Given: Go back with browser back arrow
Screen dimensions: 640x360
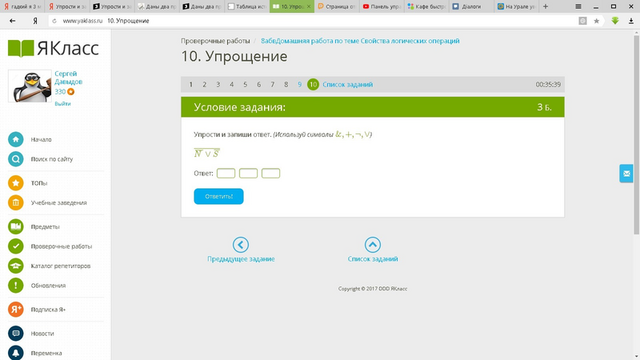Looking at the screenshot, I should 12,21.
